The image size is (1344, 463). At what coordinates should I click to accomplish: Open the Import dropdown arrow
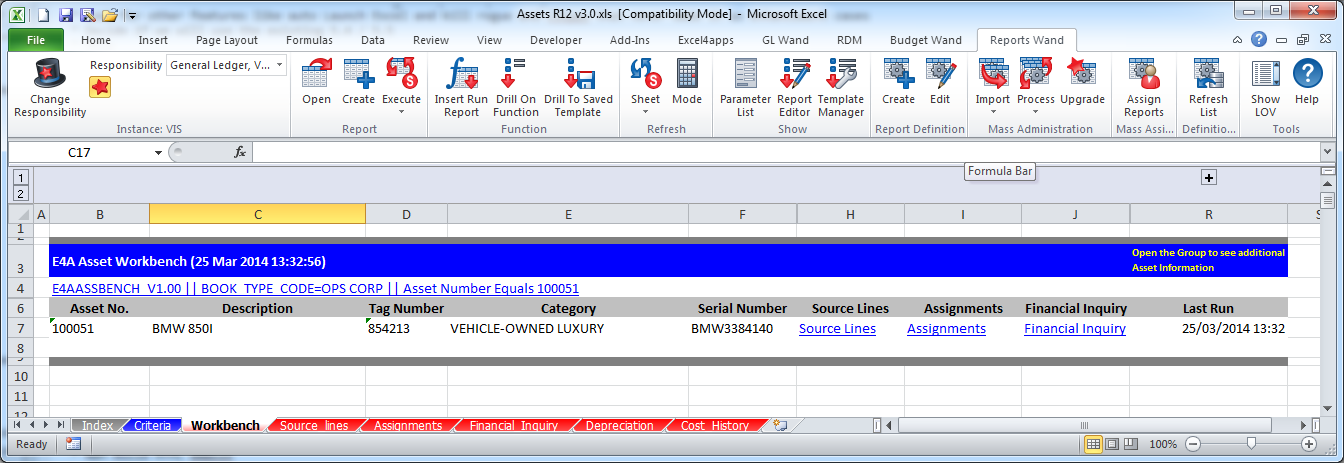pyautogui.click(x=993, y=111)
